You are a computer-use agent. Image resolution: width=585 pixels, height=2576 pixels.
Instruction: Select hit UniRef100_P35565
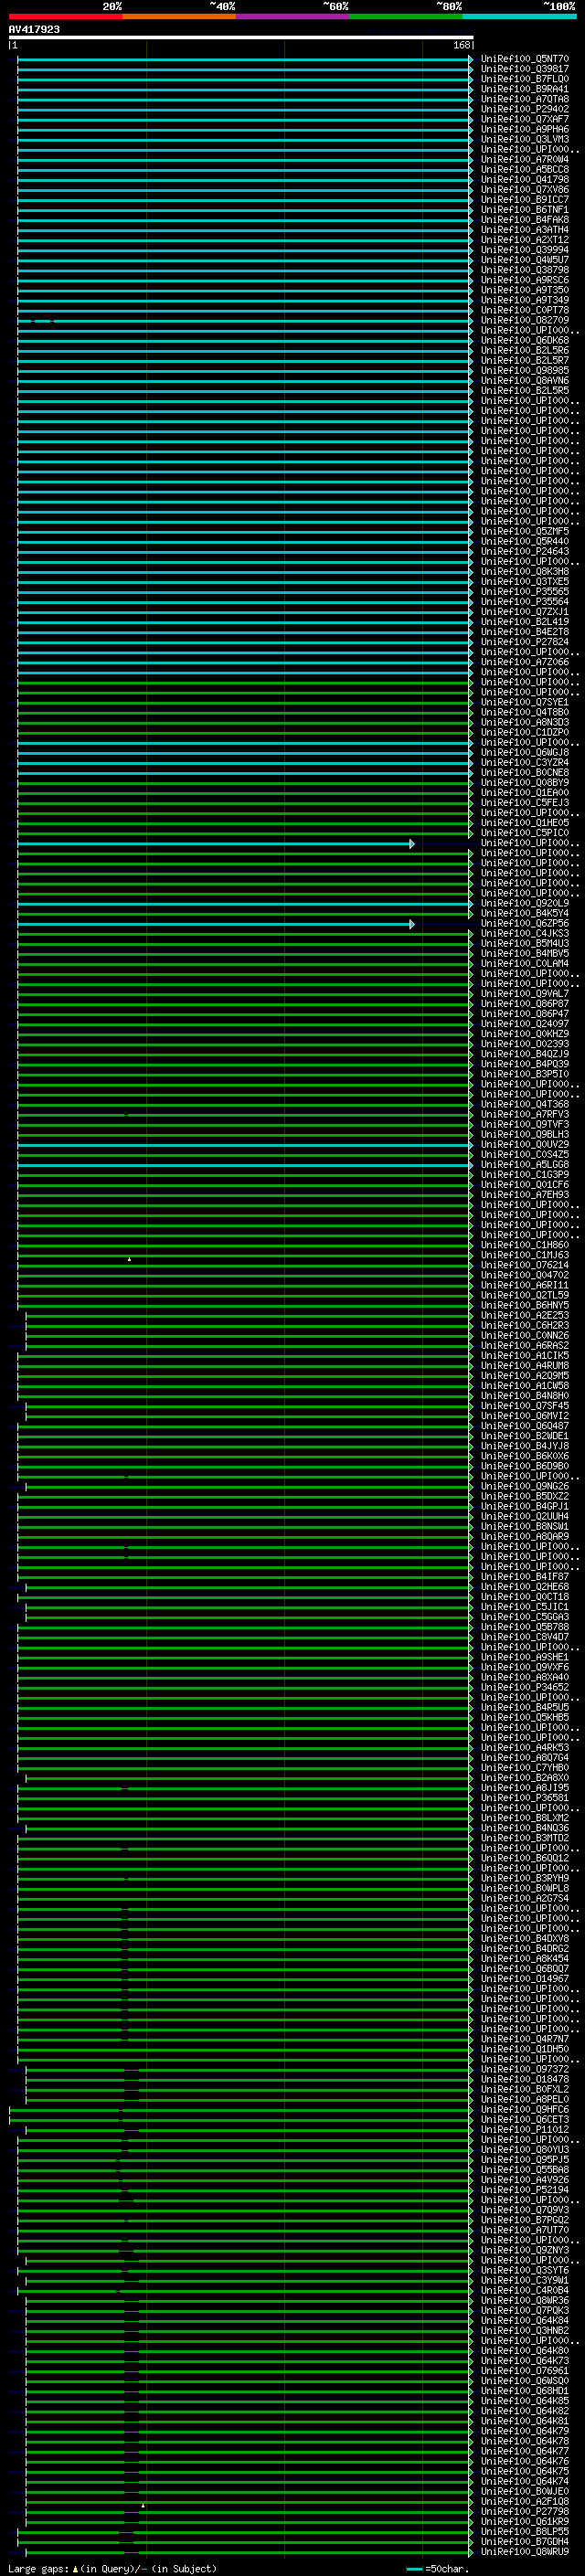click(525, 591)
